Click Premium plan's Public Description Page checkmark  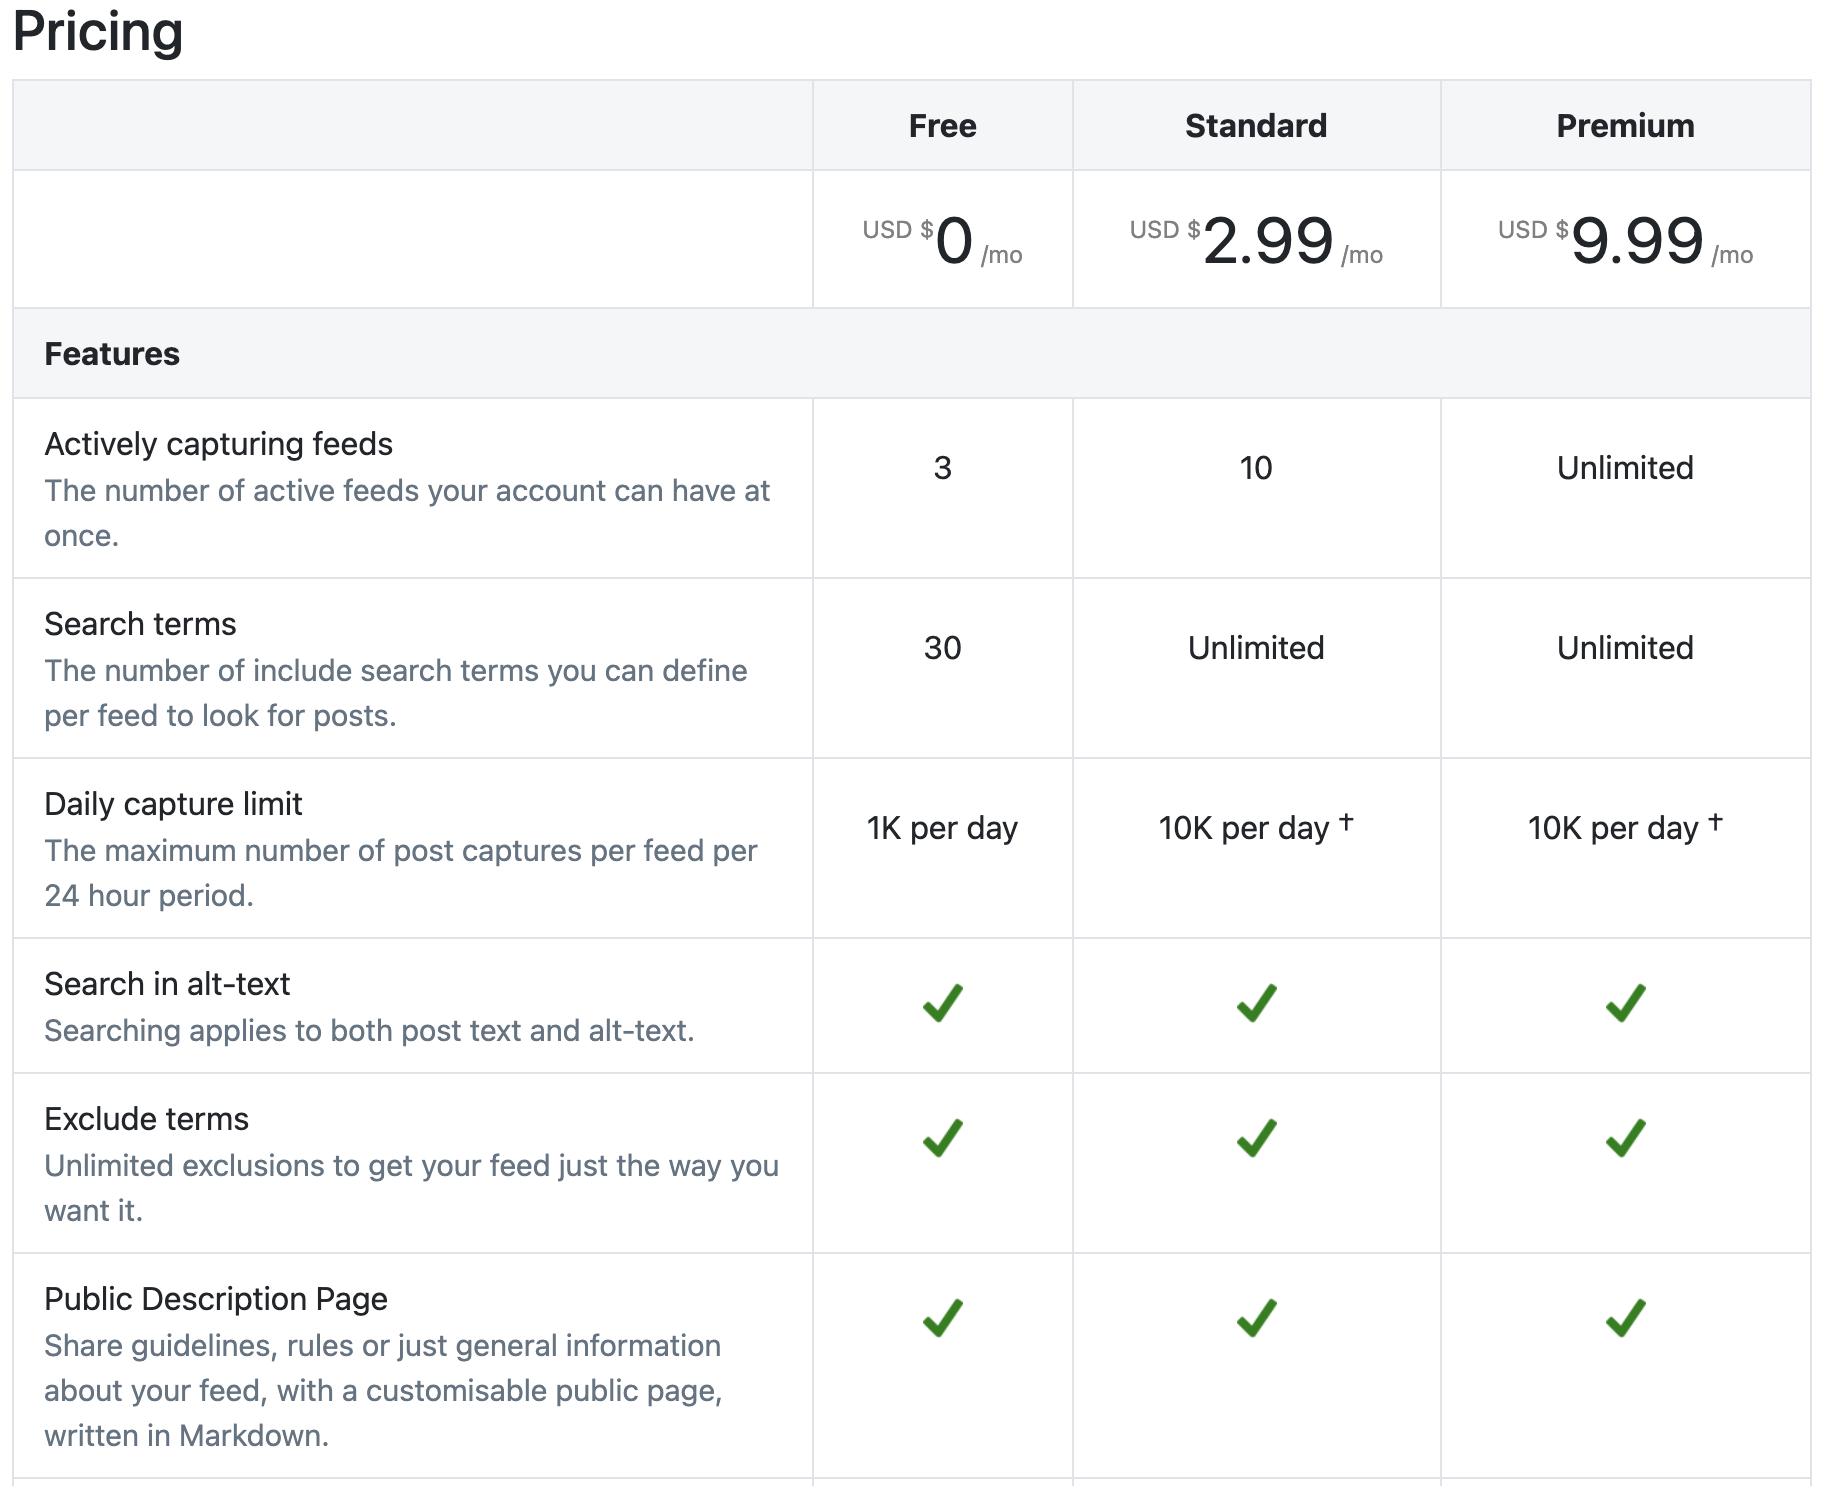[x=1625, y=1318]
